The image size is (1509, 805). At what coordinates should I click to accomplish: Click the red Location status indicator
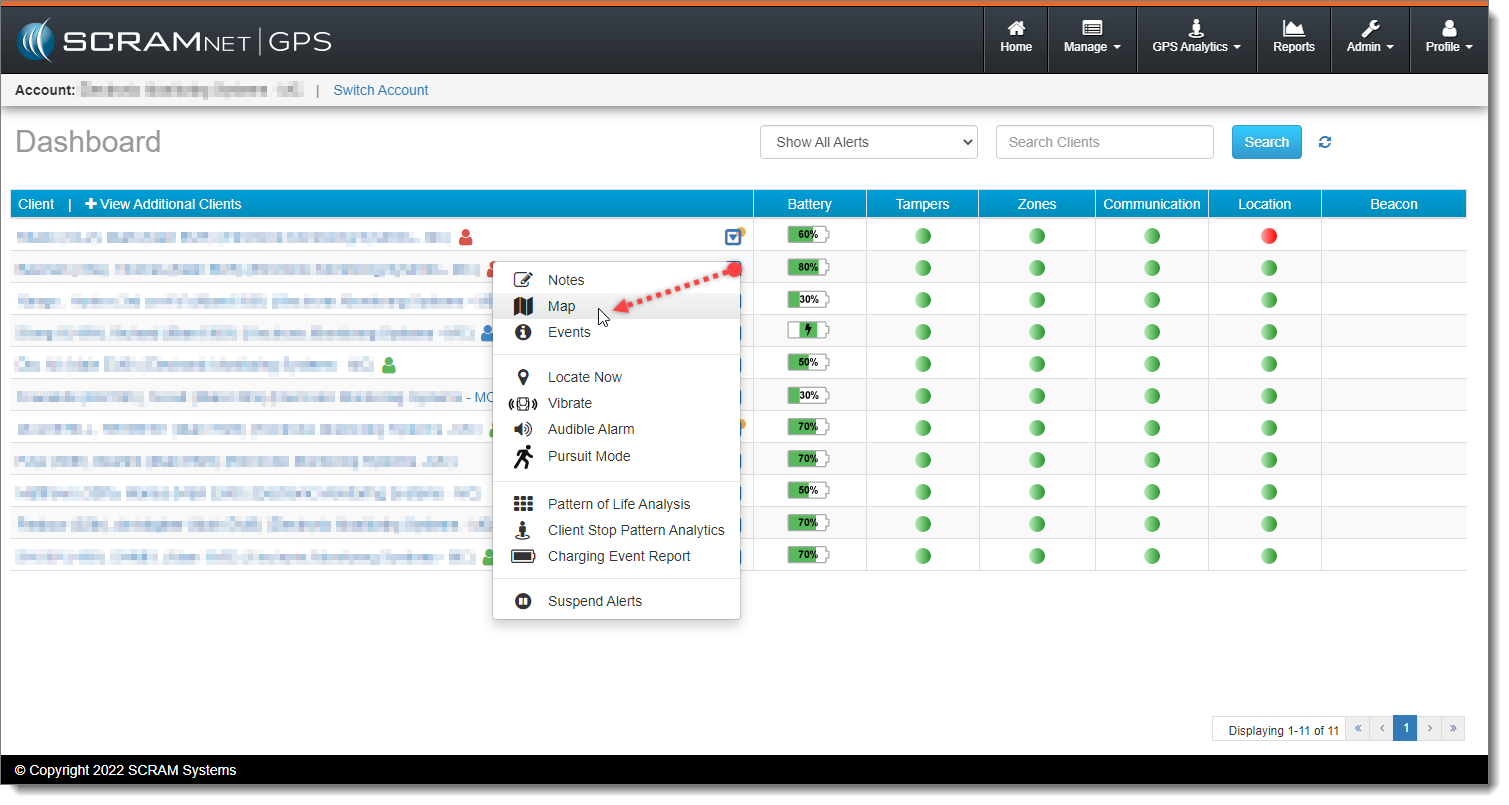1268,236
